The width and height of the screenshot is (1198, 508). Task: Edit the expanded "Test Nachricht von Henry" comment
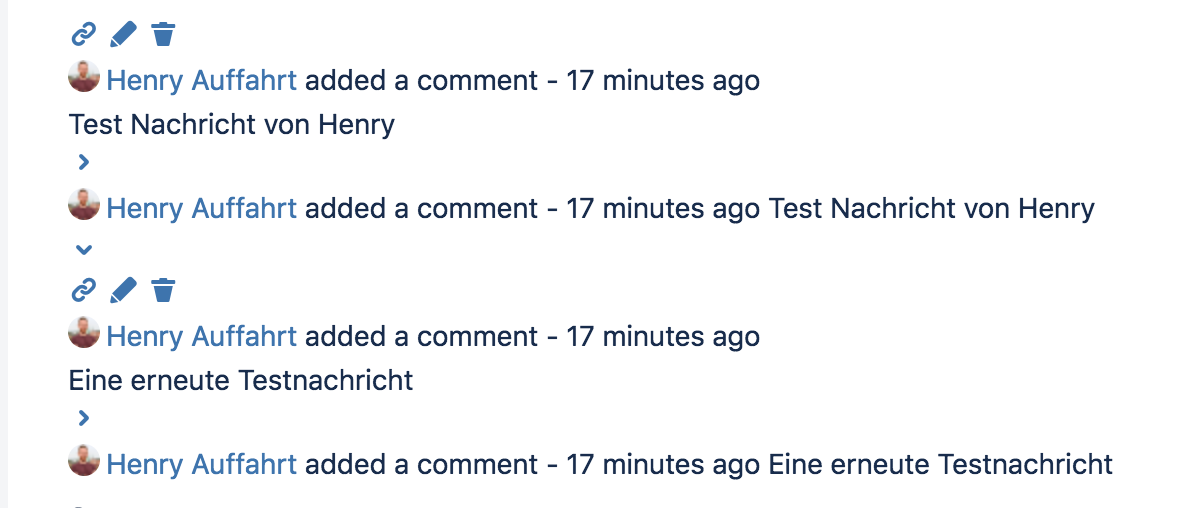123,34
